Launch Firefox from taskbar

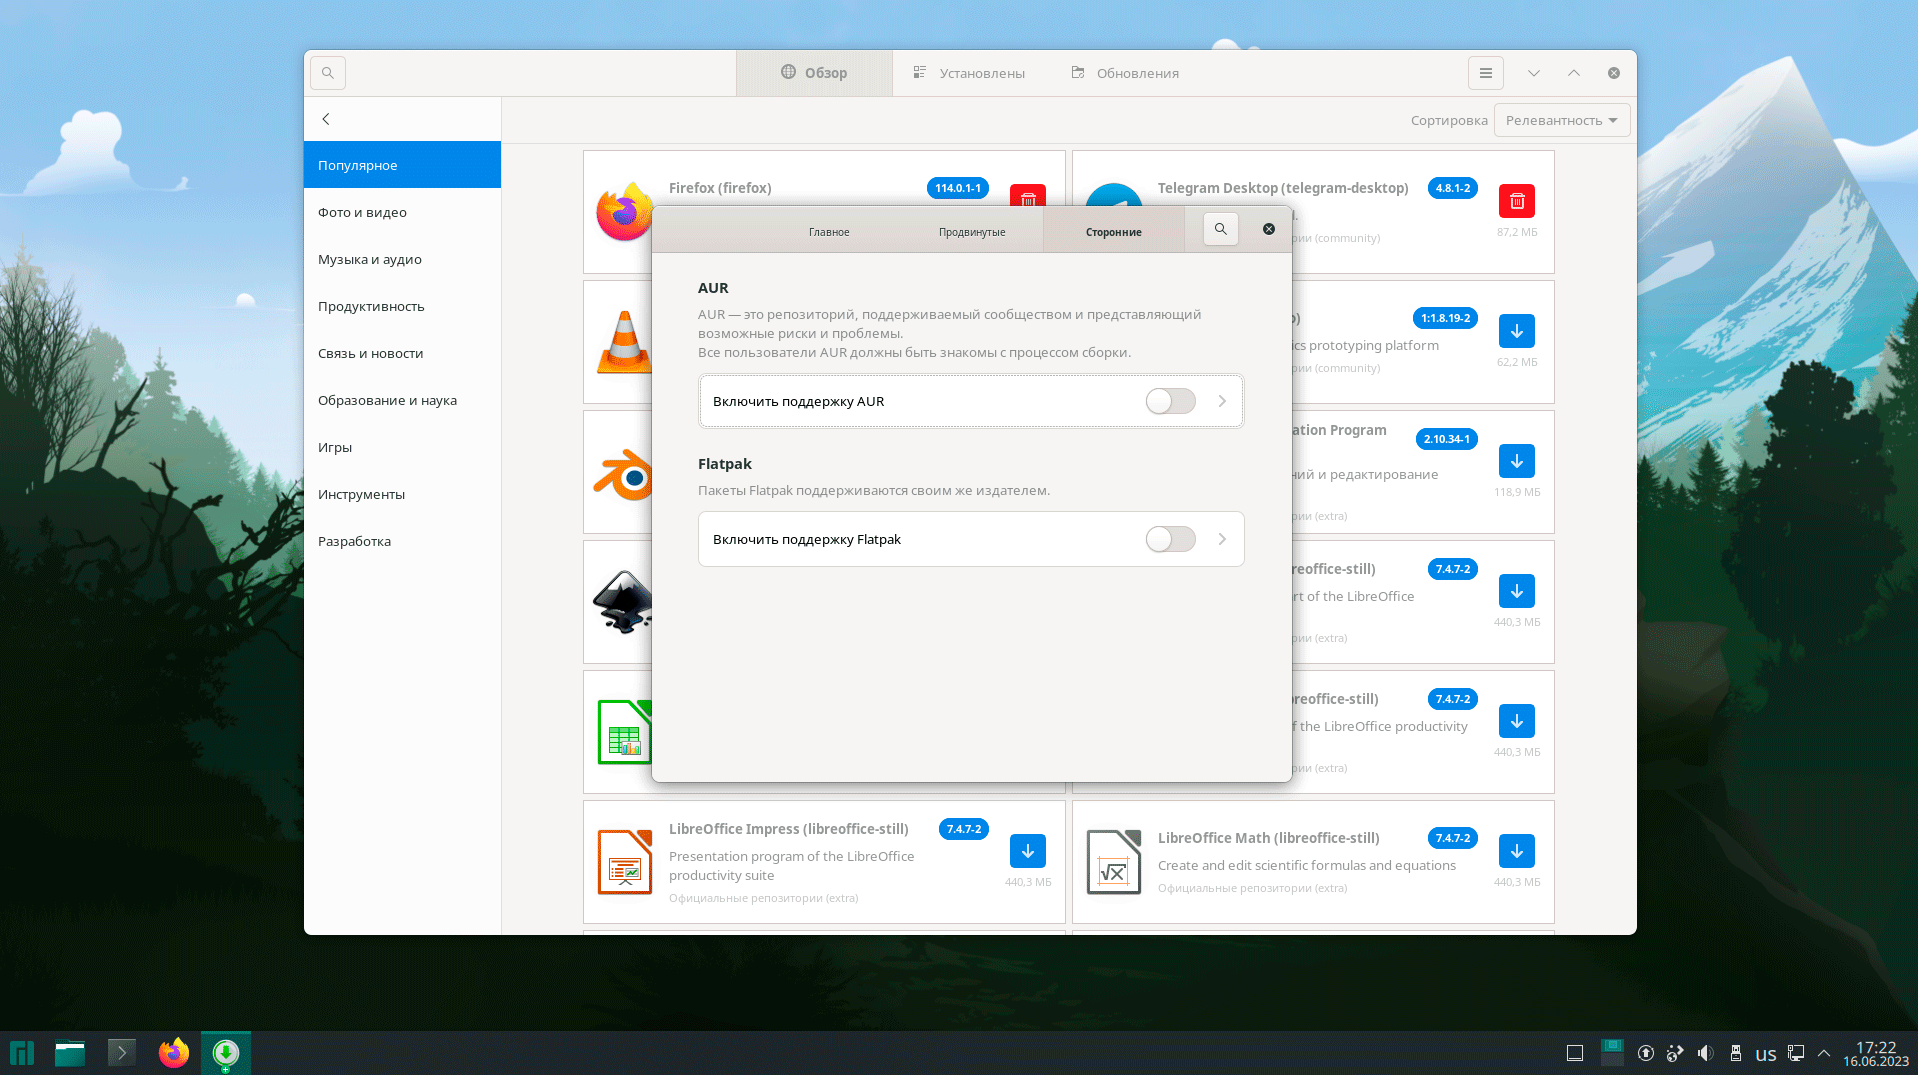[x=174, y=1053]
